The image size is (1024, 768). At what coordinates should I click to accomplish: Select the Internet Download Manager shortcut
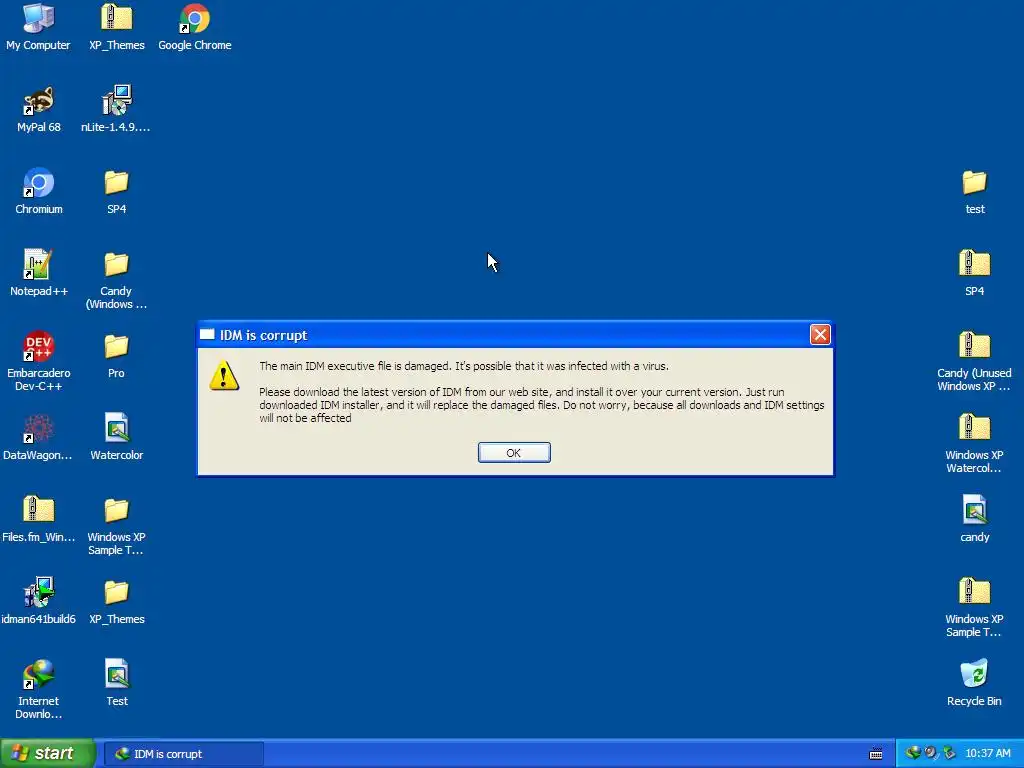[39, 690]
